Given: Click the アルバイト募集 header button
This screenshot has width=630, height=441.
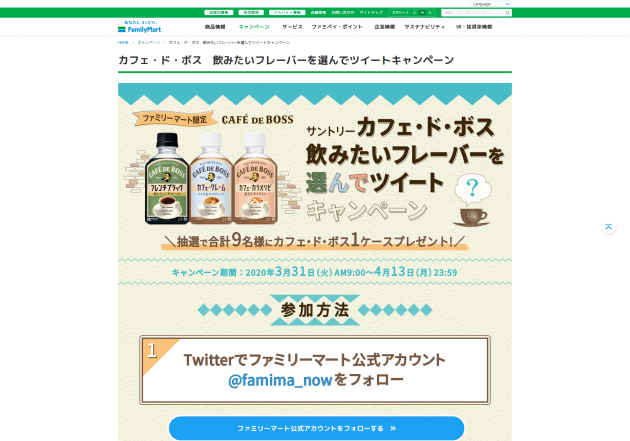Looking at the screenshot, I should click(x=287, y=13).
